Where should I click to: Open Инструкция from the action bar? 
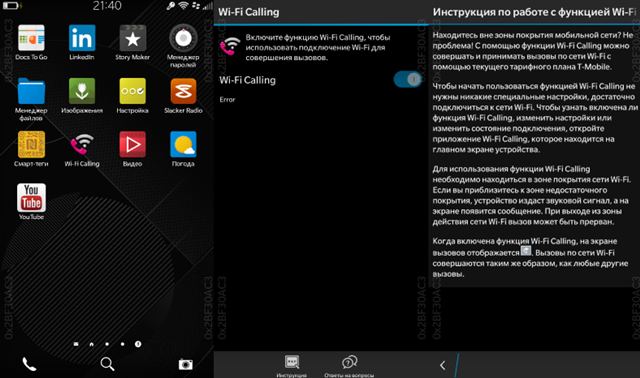(x=291, y=366)
